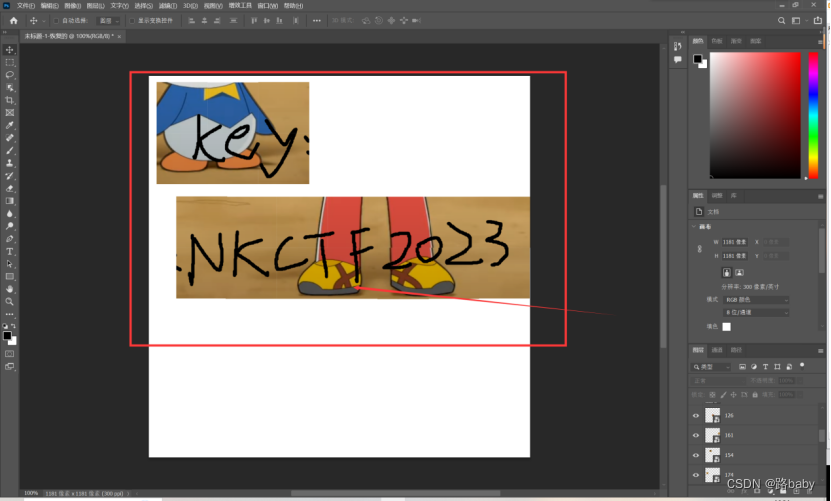This screenshot has height=501, width=831.
Task: Switch to the 通道 tab in layers panel
Action: click(x=717, y=350)
